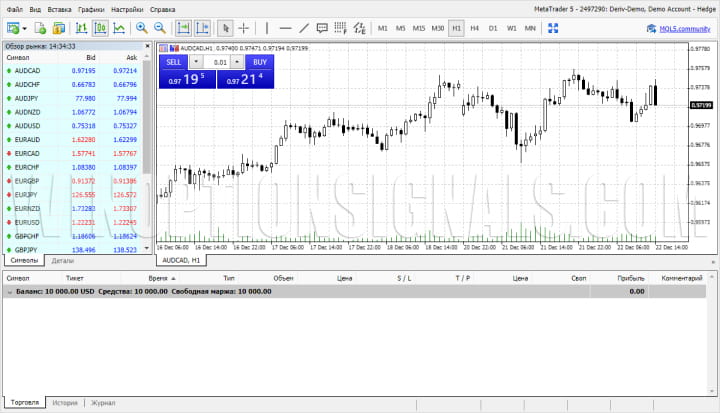Select AUDJPY row in Market Watch
This screenshot has height=413, width=720.
(73, 98)
